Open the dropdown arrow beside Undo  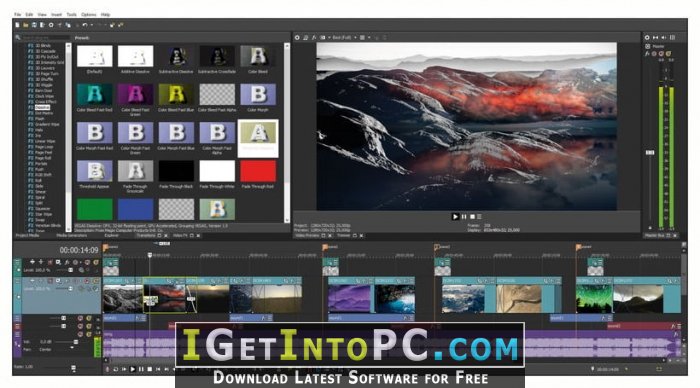[92, 25]
